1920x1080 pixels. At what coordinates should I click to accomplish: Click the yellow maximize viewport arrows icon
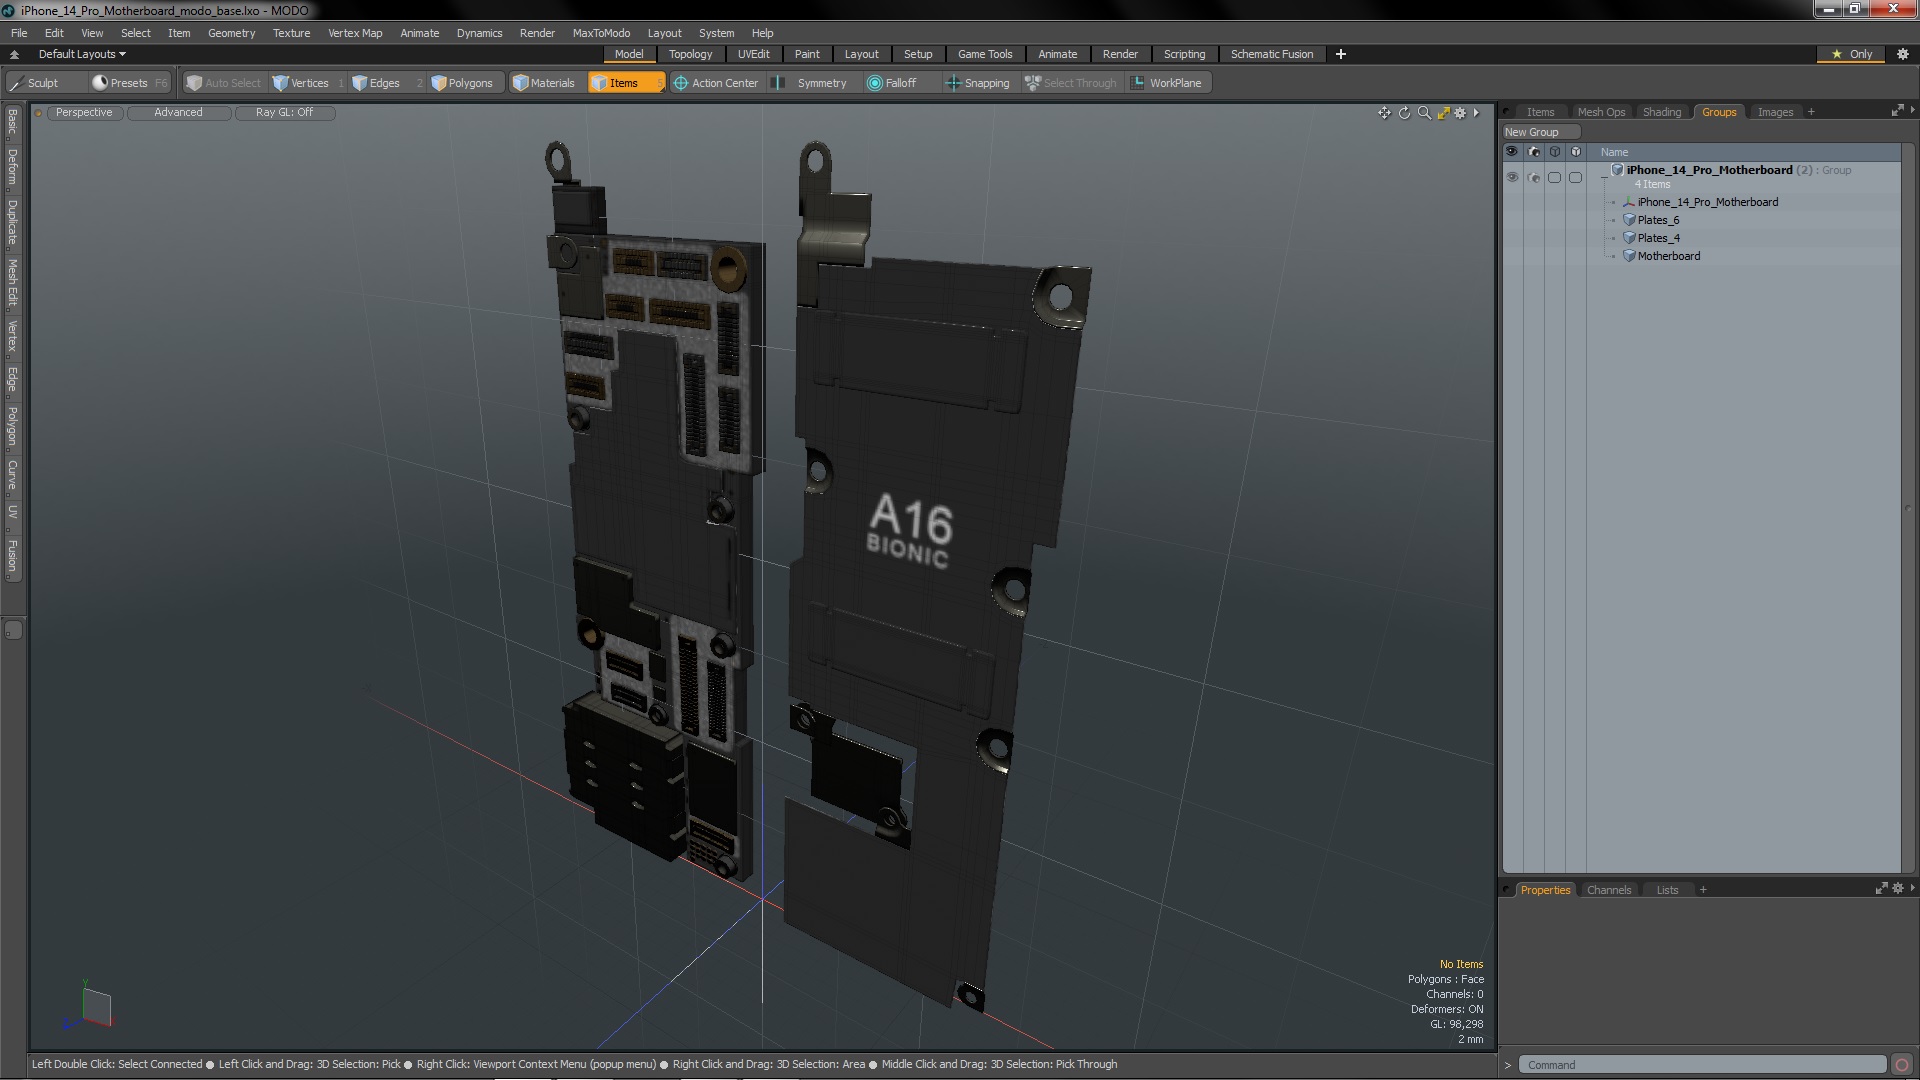tap(1443, 113)
